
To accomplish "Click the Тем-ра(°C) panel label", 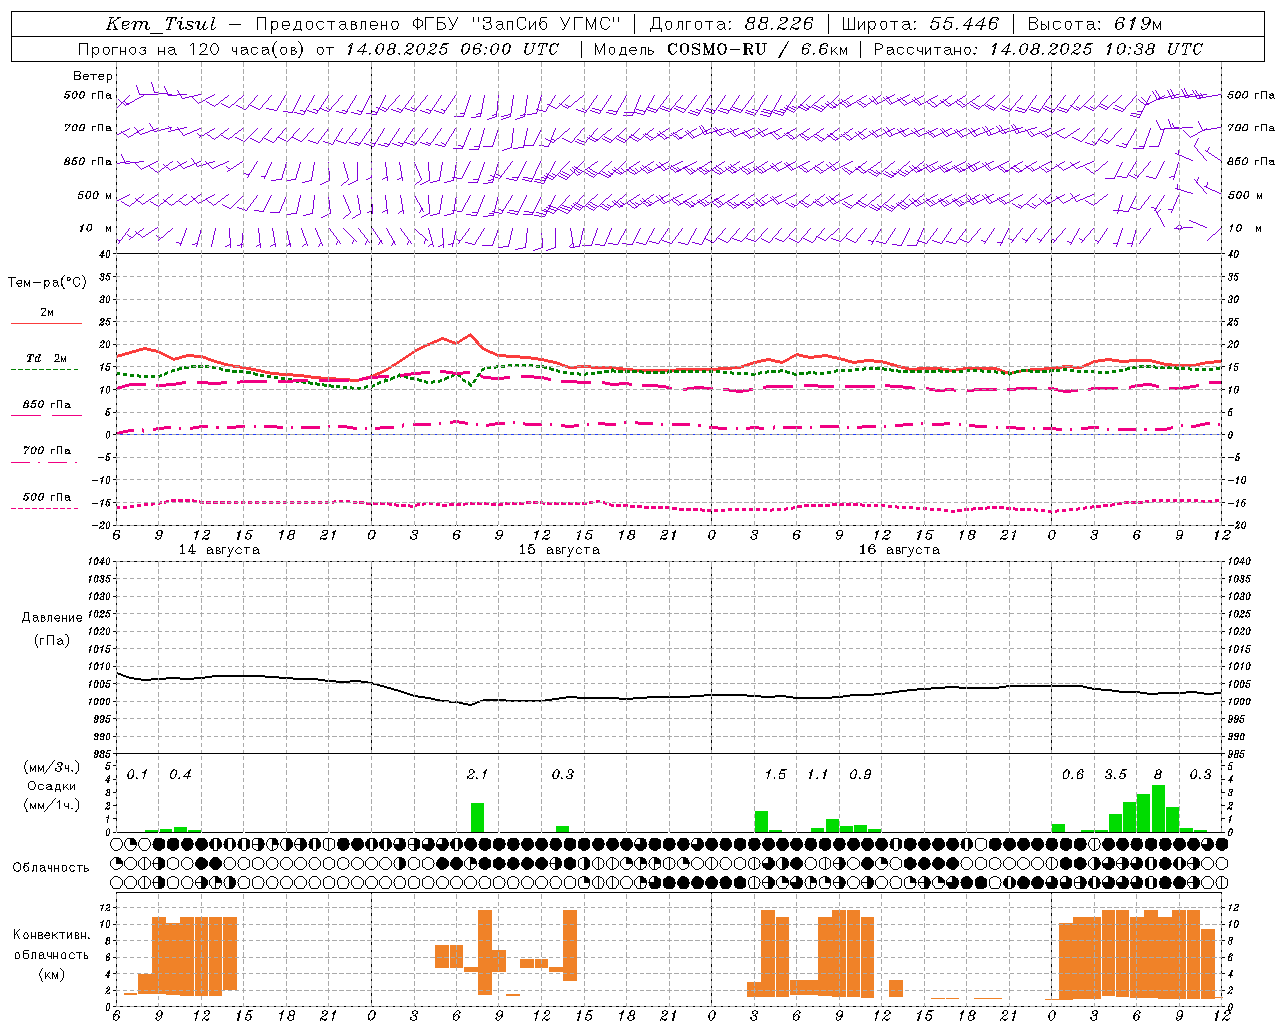I will [47, 283].
